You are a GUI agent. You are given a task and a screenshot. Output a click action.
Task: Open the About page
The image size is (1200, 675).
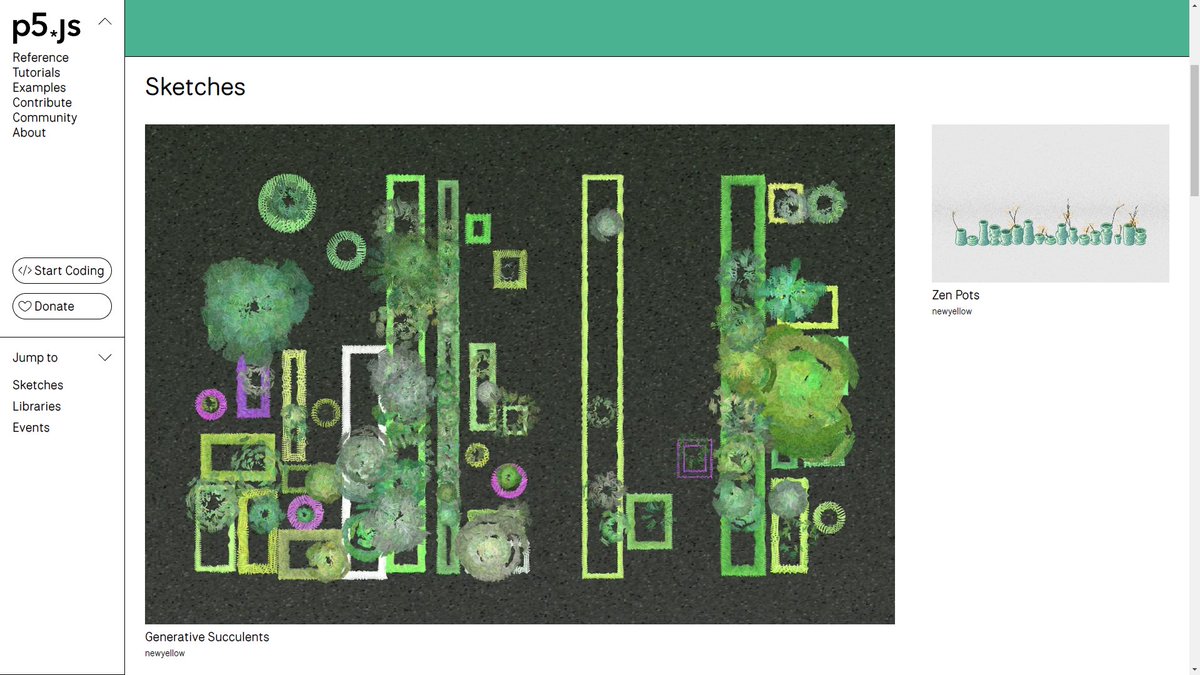click(x=29, y=133)
